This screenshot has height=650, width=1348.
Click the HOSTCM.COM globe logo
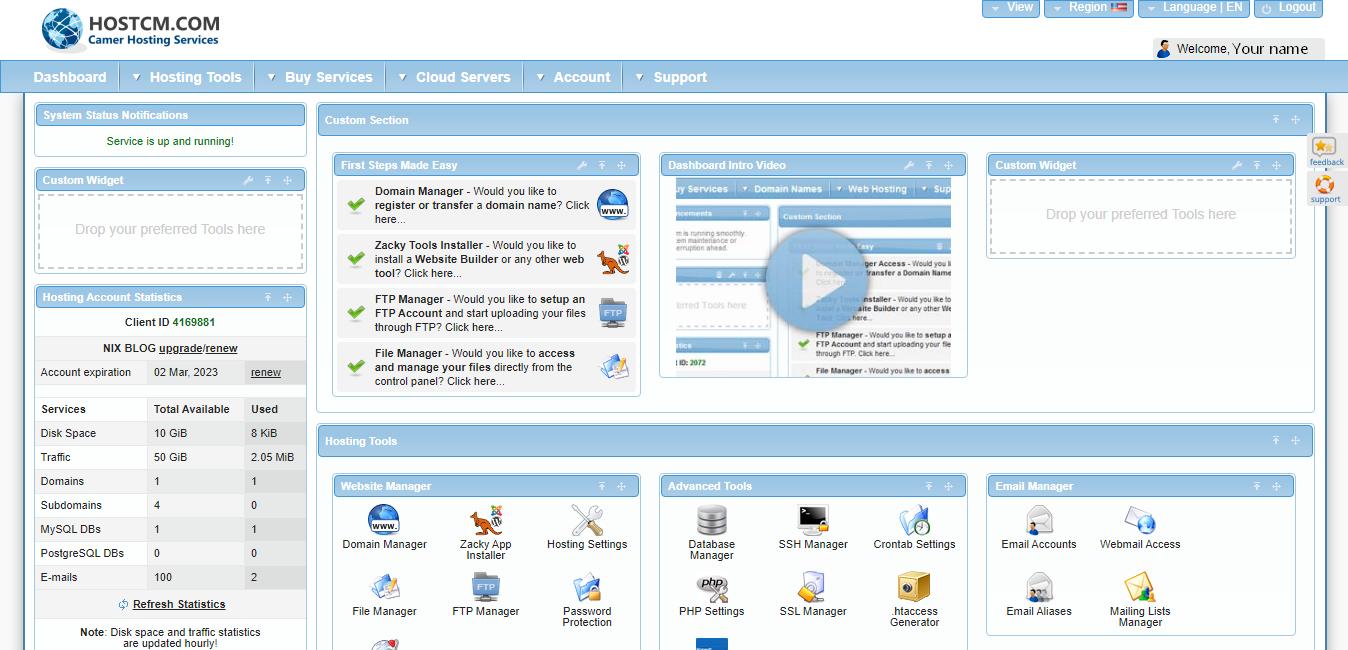click(63, 29)
